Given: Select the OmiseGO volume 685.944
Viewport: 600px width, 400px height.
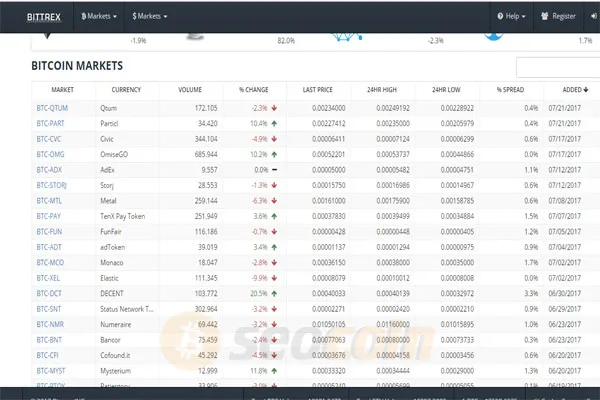Looking at the screenshot, I should pos(206,154).
